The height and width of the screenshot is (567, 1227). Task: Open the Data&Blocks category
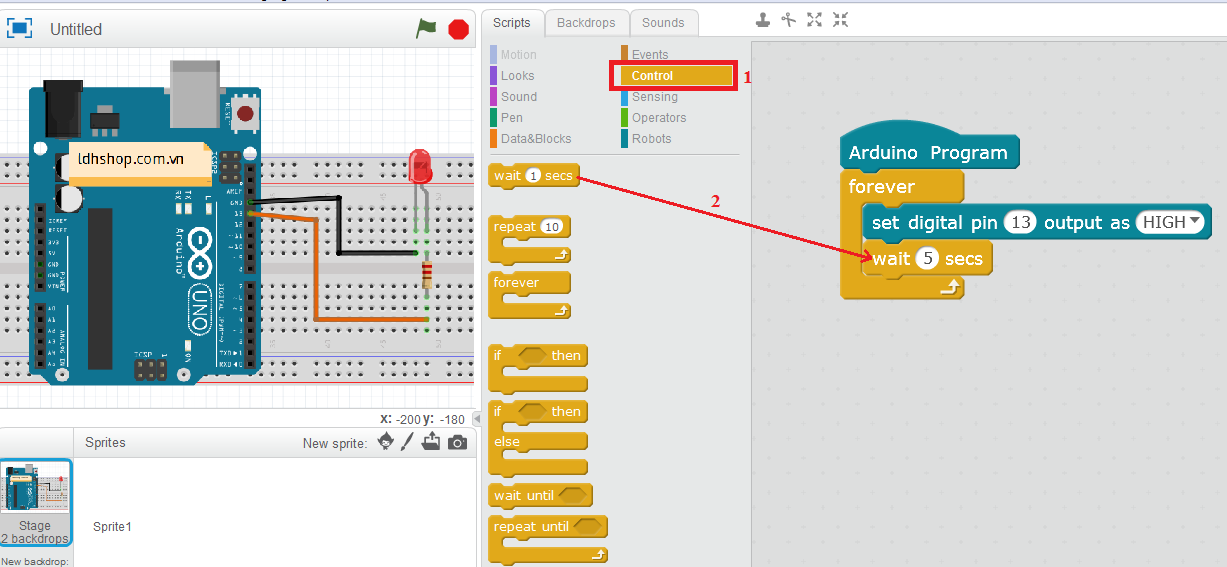click(536, 139)
